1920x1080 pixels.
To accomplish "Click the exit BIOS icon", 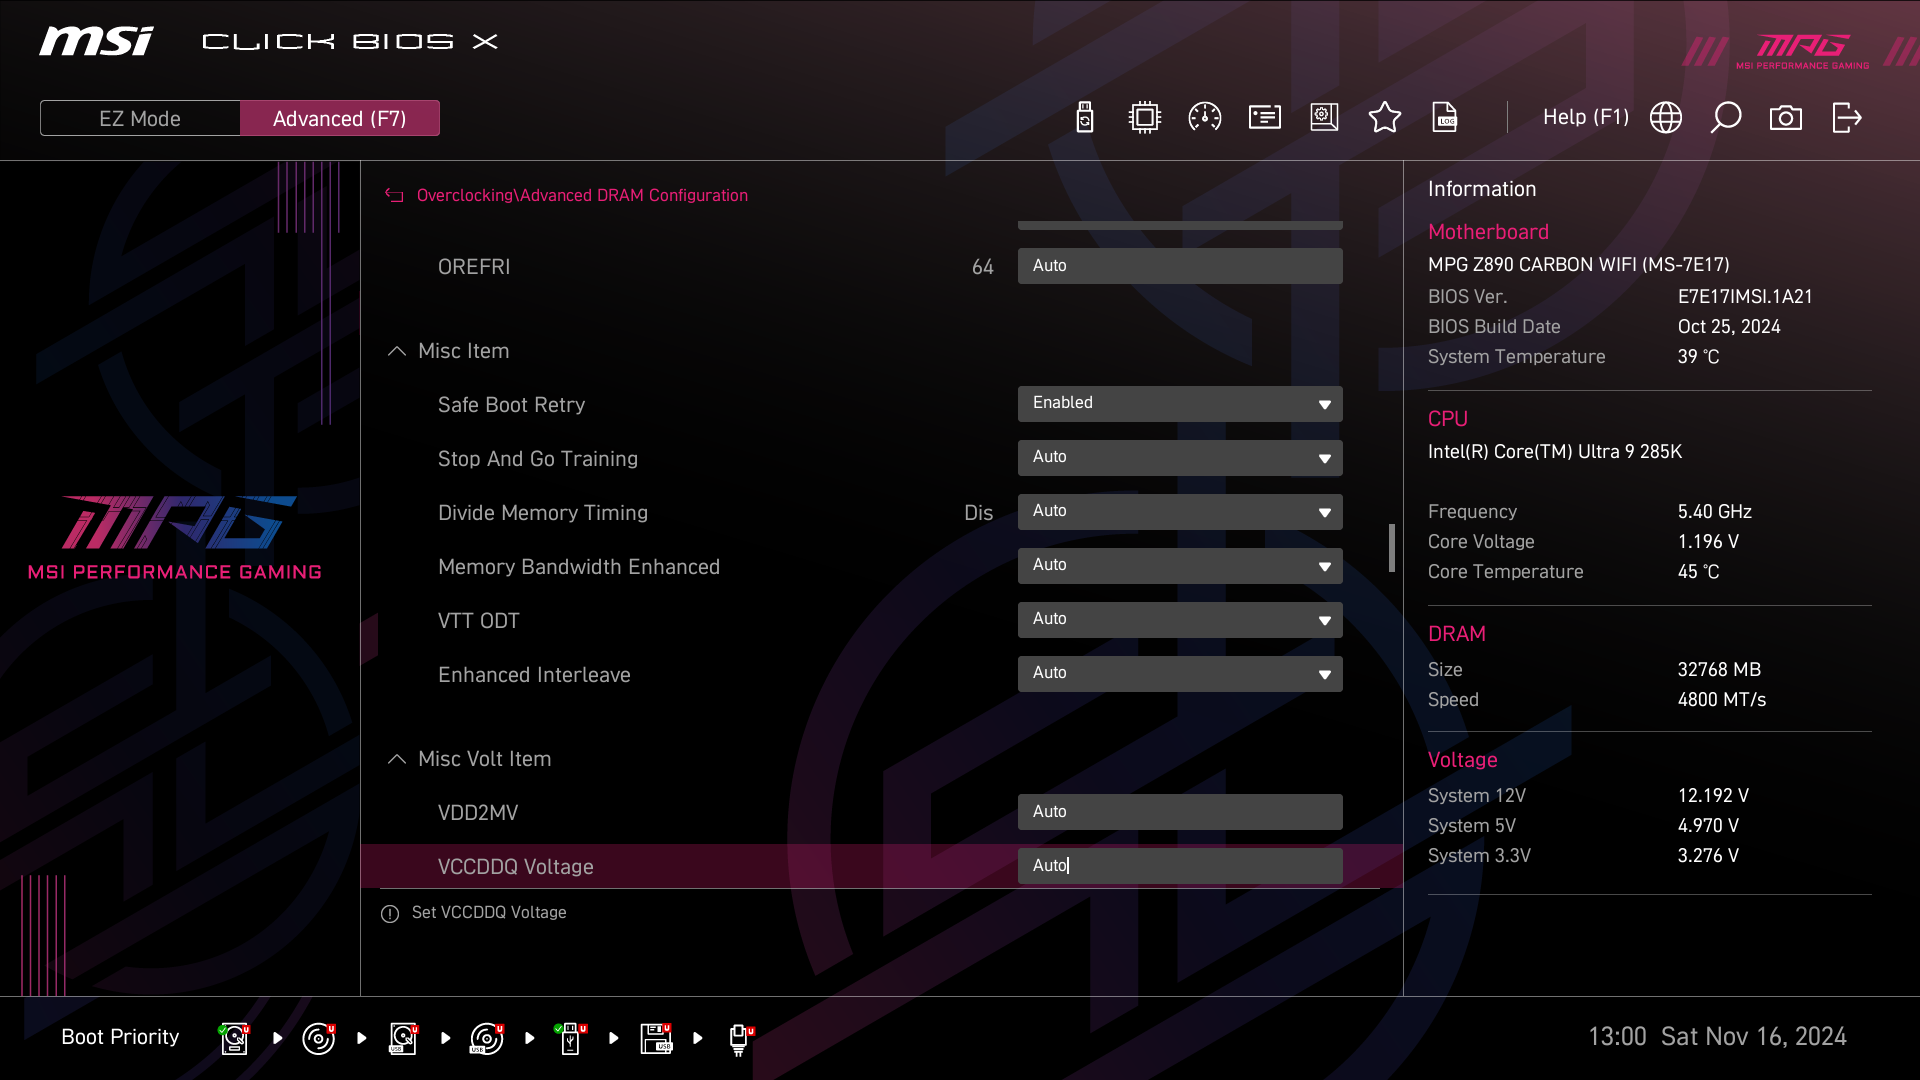I will [x=1846, y=118].
